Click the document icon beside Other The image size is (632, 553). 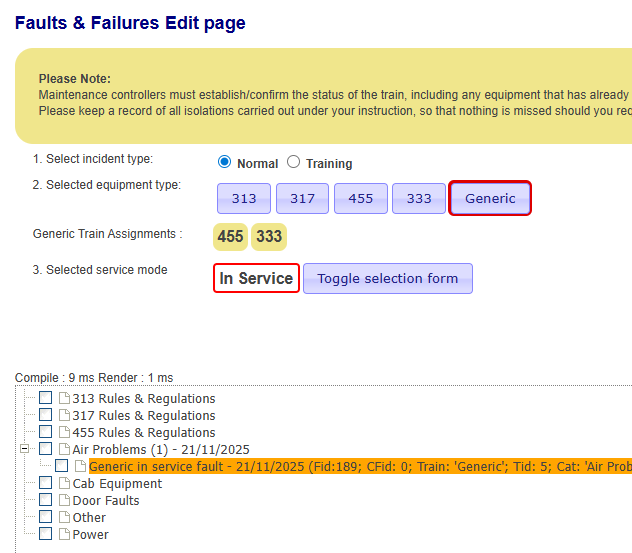[x=64, y=518]
